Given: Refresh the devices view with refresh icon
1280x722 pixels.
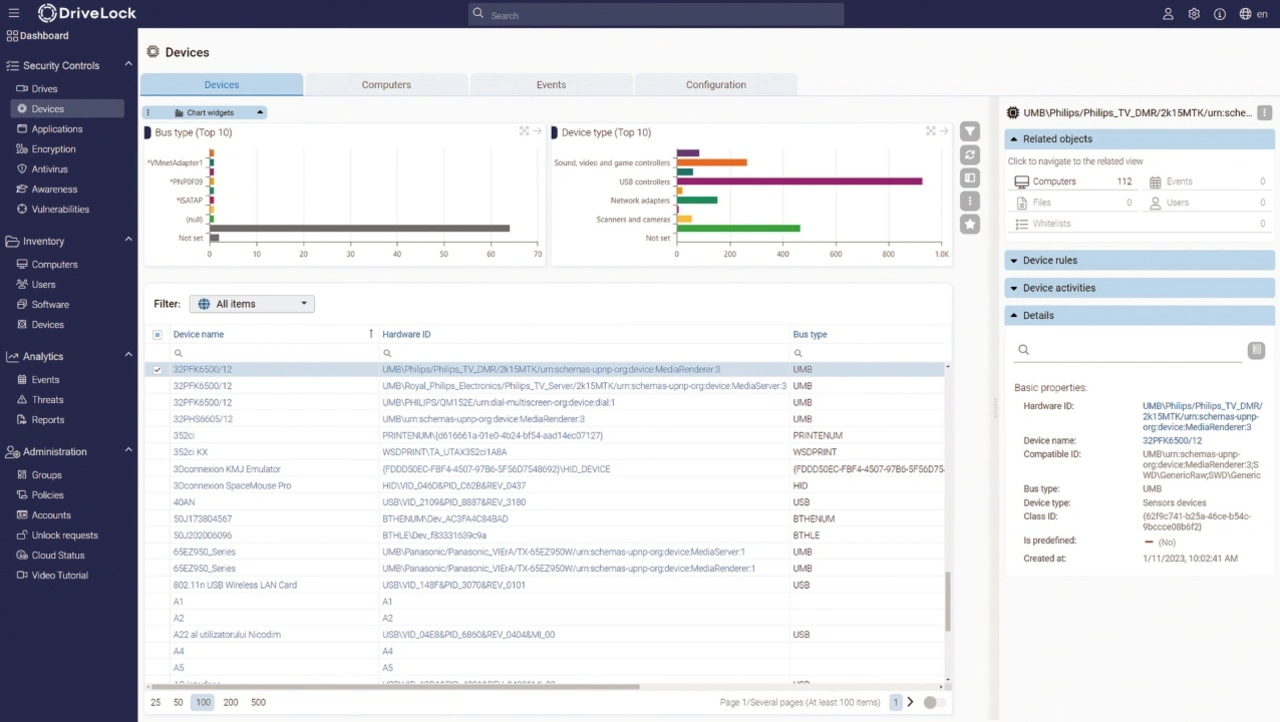Looking at the screenshot, I should pyautogui.click(x=970, y=155).
